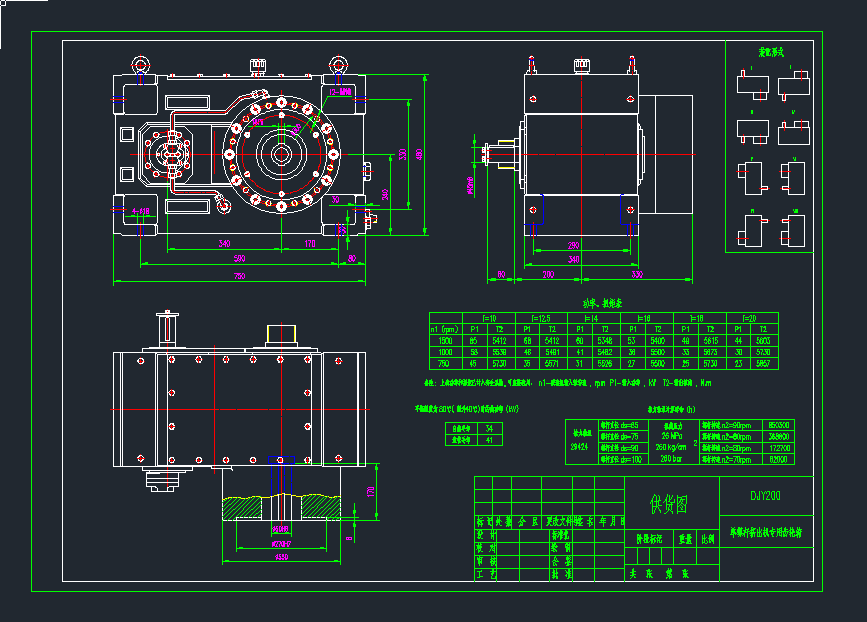Image resolution: width=867 pixels, height=622 pixels.
Task: Click the 装配形式 heading in the right panel
Action: (x=770, y=51)
